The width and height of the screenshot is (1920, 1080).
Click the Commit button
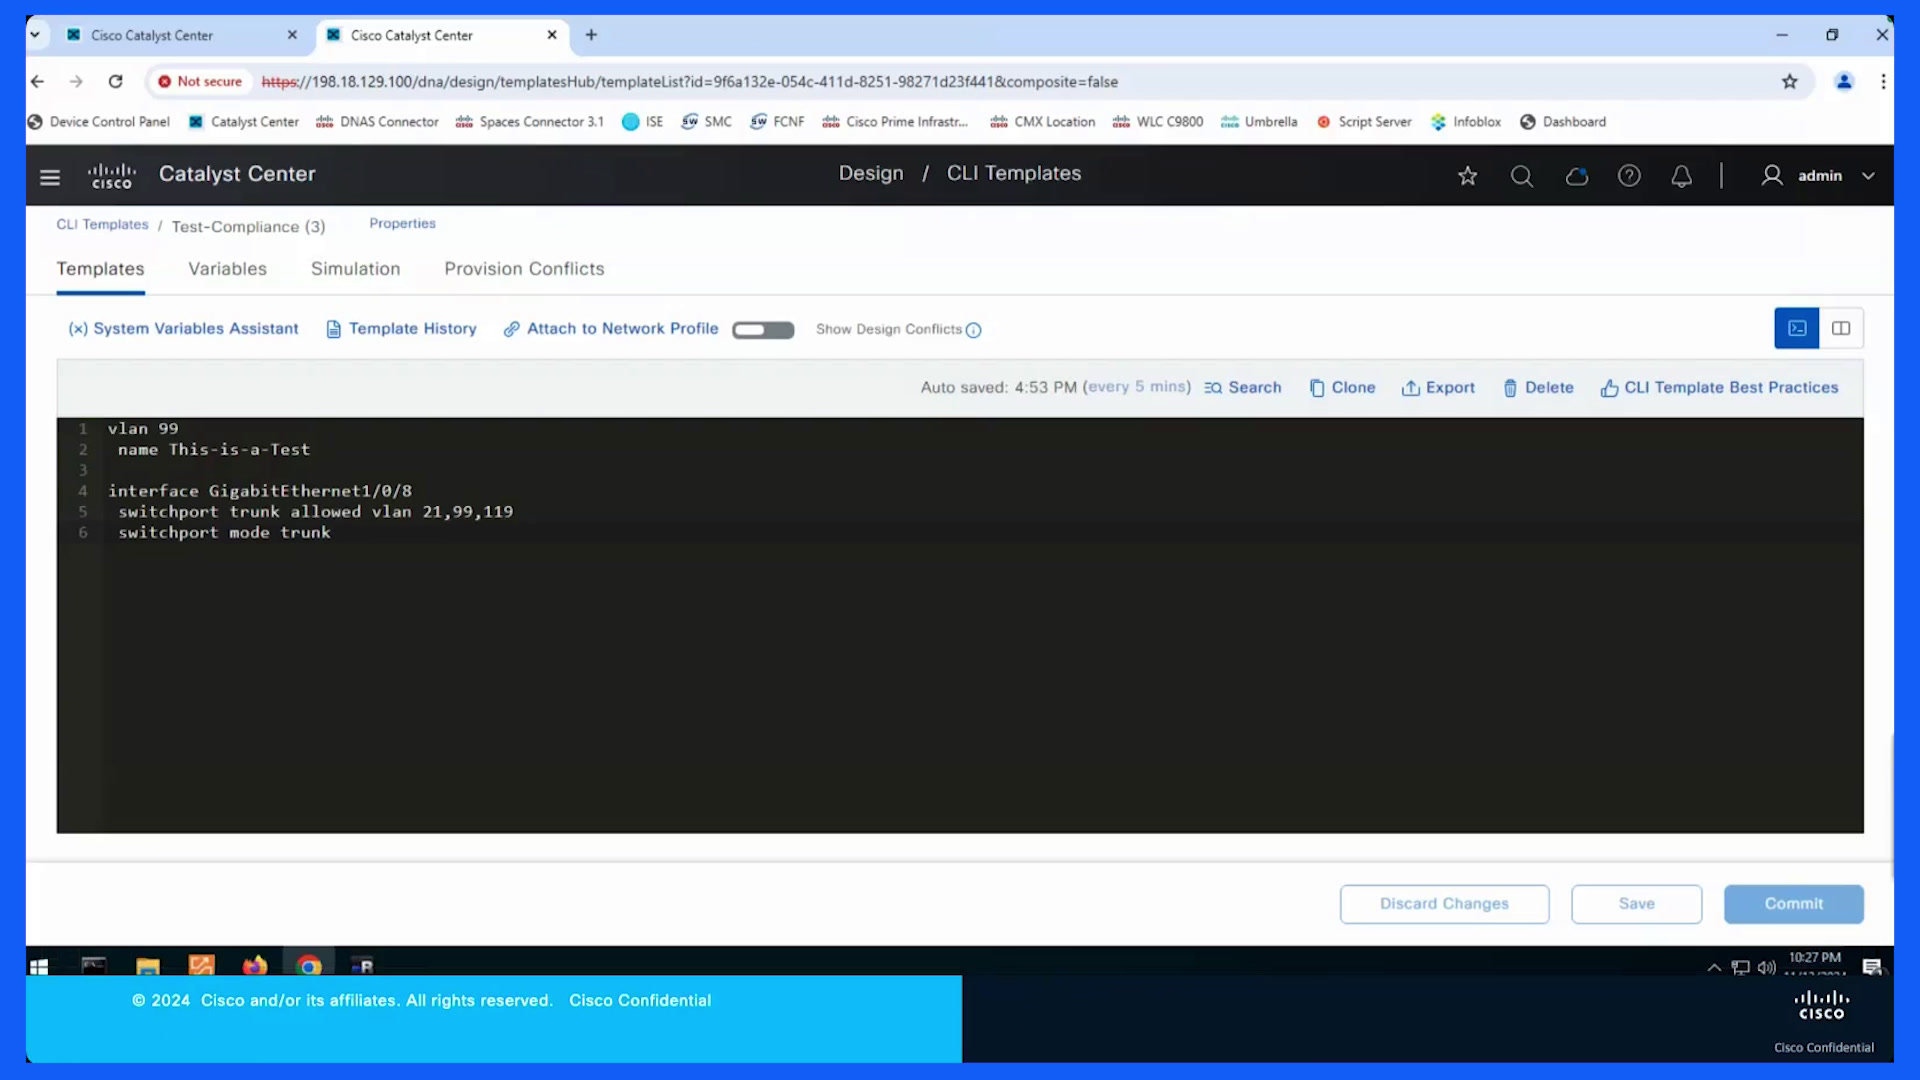pos(1793,904)
